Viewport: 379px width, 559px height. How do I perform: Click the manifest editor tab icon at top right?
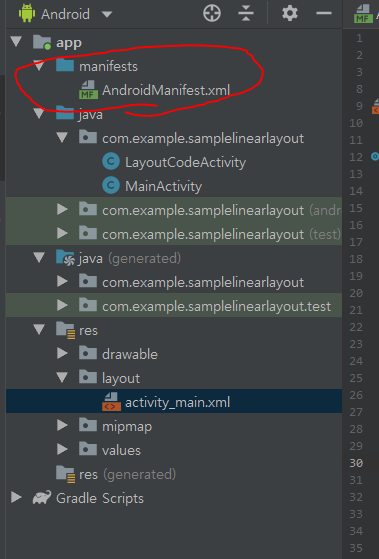[363, 15]
